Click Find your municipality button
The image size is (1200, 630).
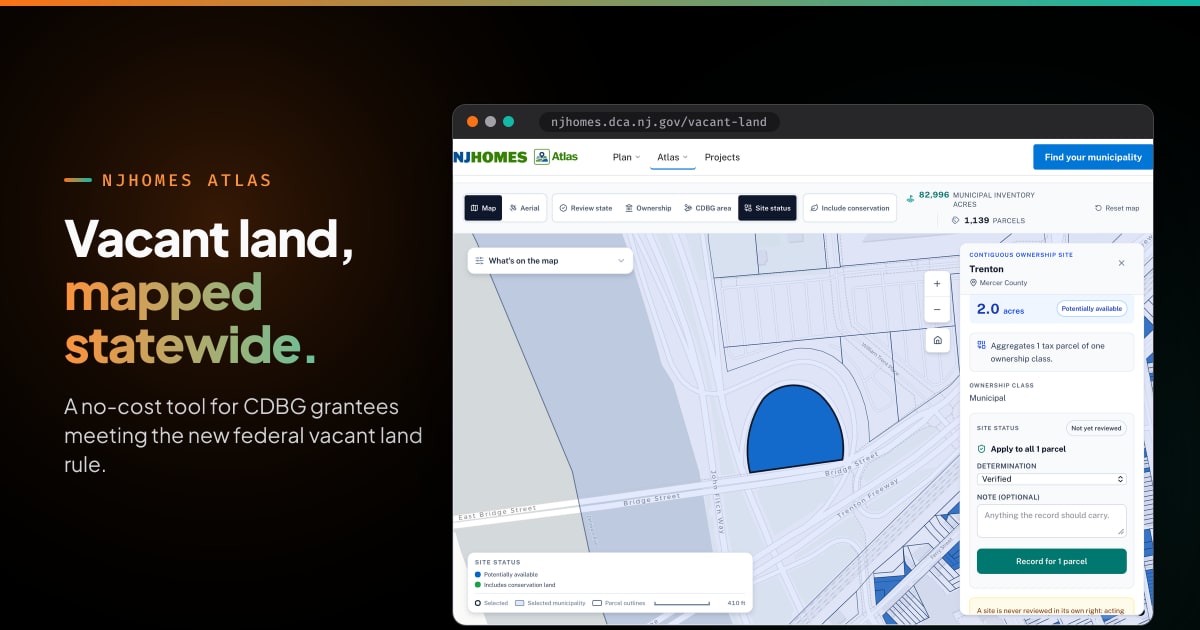click(x=1093, y=157)
